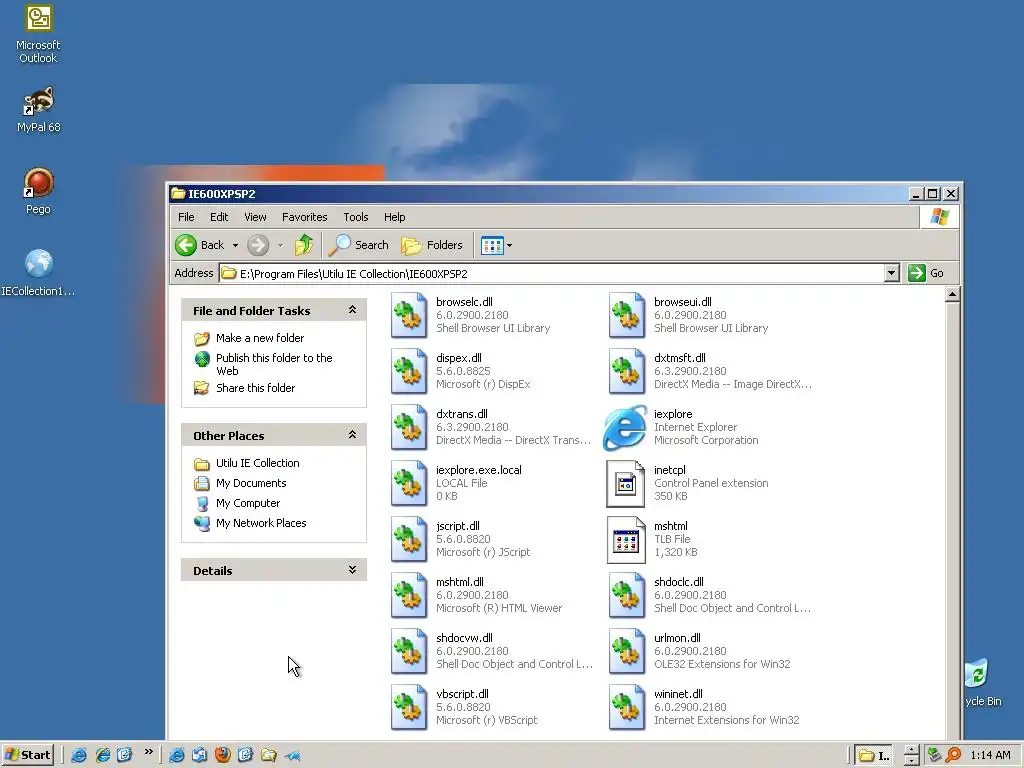Select the IECollection desktop icon
Screen dimensions: 1024x768
pyautogui.click(x=38, y=273)
